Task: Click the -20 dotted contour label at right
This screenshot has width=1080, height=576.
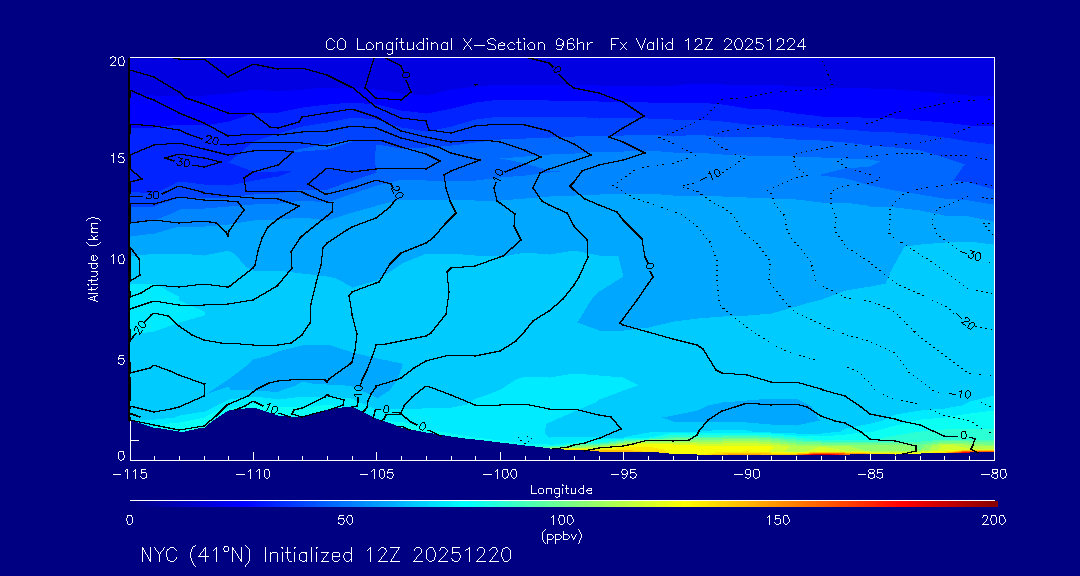Action: pyautogui.click(x=965, y=324)
